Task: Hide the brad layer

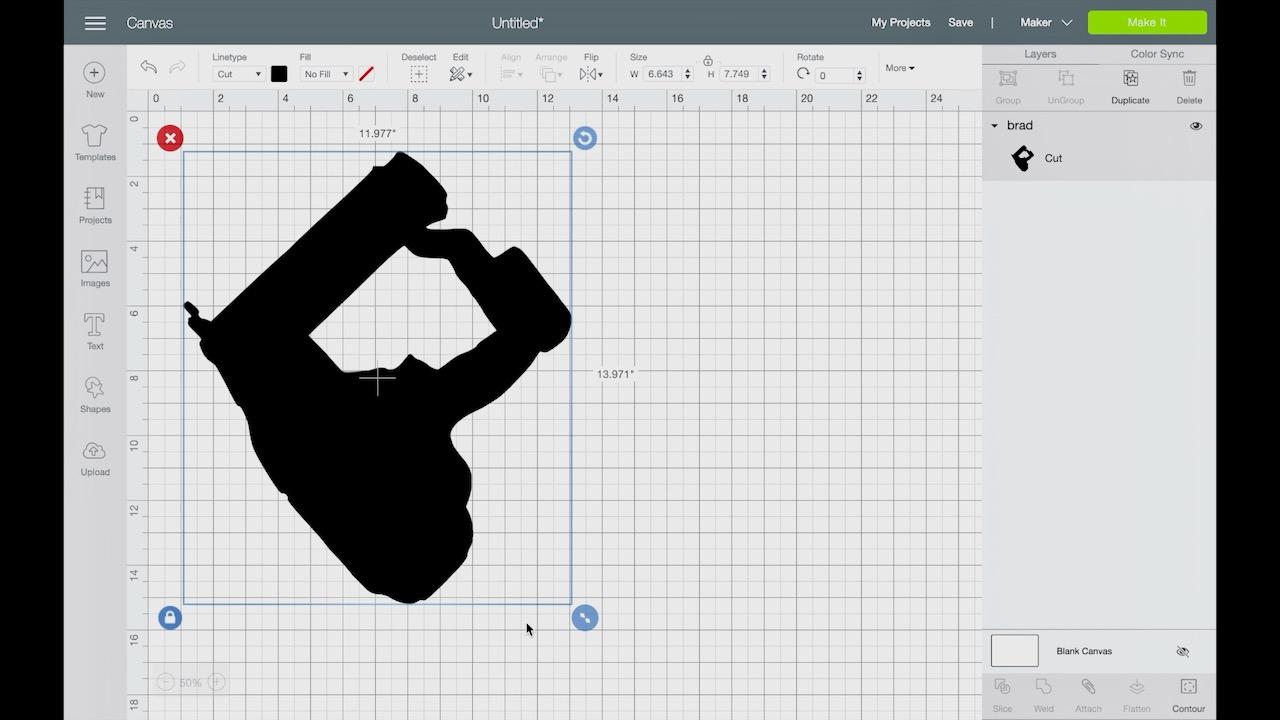Action: coord(1195,125)
